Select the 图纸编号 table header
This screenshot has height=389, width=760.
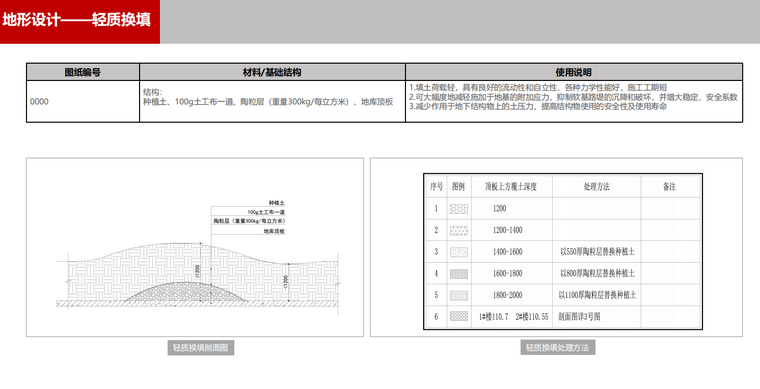[83, 72]
